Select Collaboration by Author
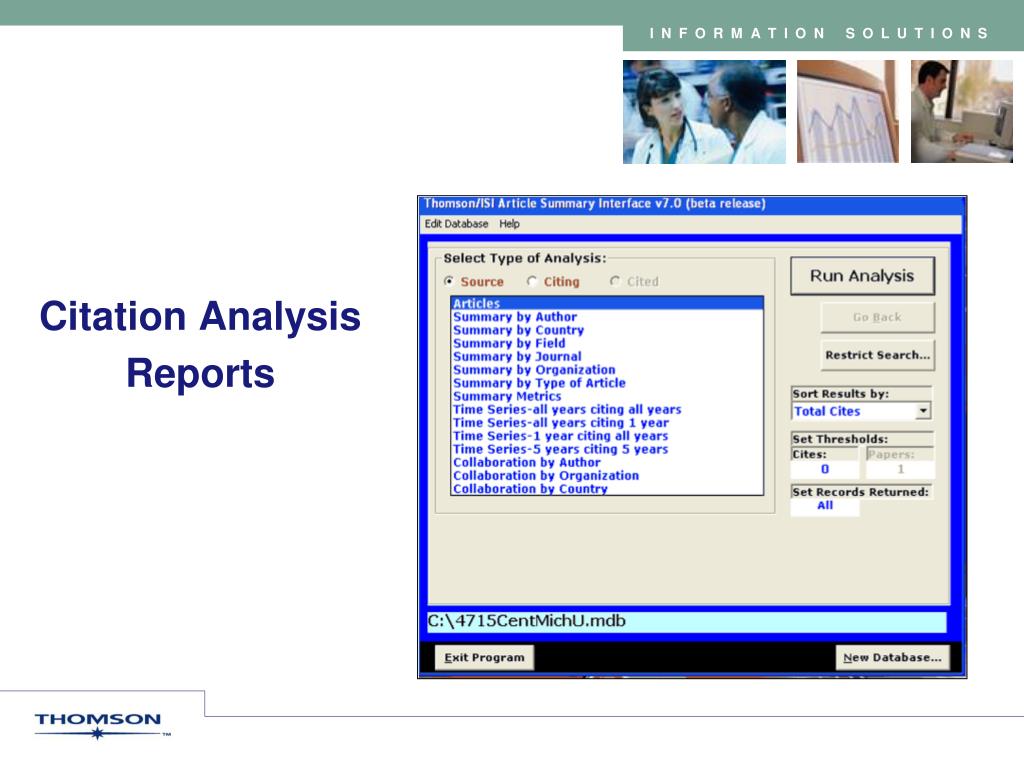1024x768 pixels. pos(607,462)
